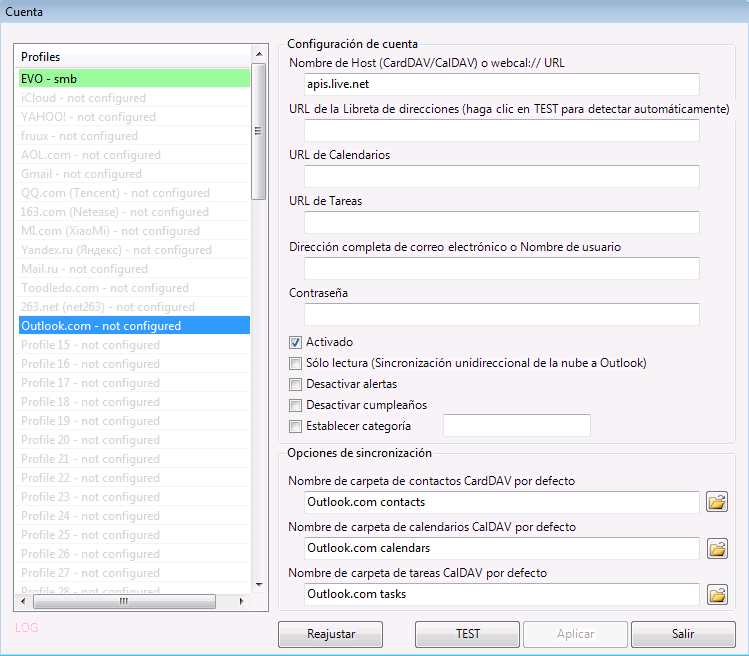Click the profile list scroll down arrow
Viewport: 749px width, 656px height.
pos(259,584)
